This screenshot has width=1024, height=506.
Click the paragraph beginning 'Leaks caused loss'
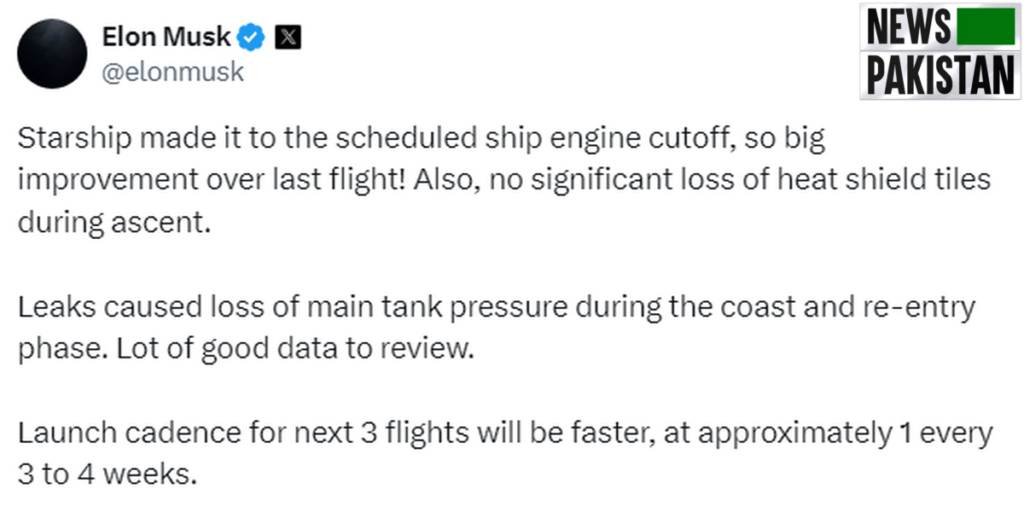496,328
